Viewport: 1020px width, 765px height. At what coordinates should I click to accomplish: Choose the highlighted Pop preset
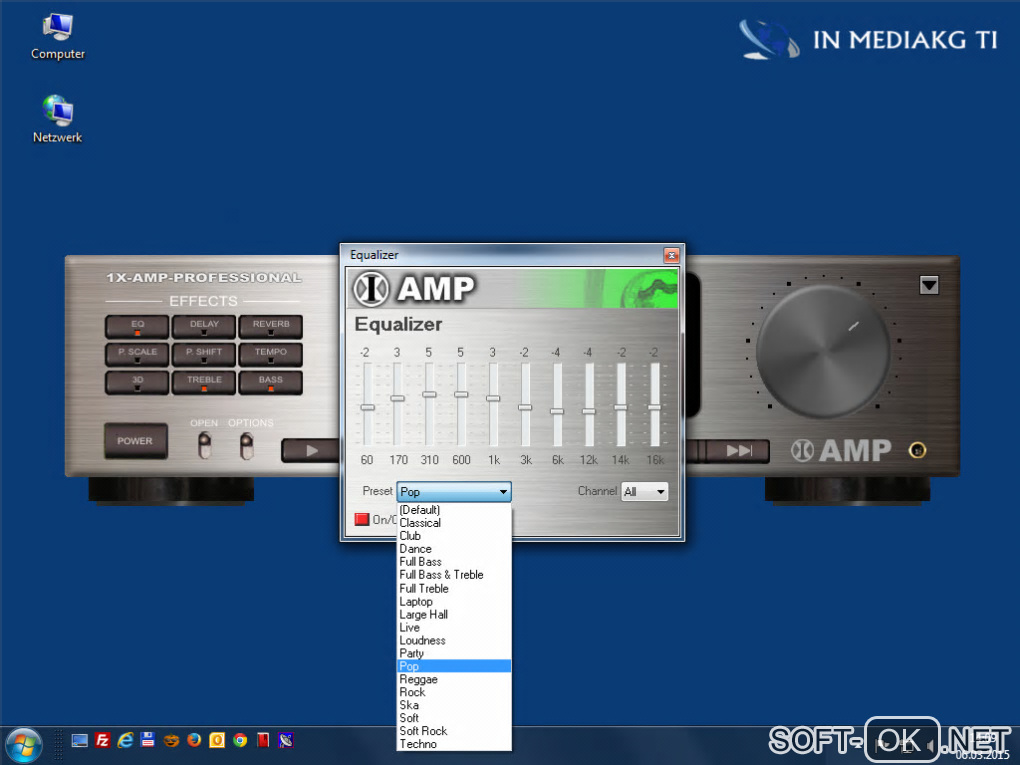(454, 666)
